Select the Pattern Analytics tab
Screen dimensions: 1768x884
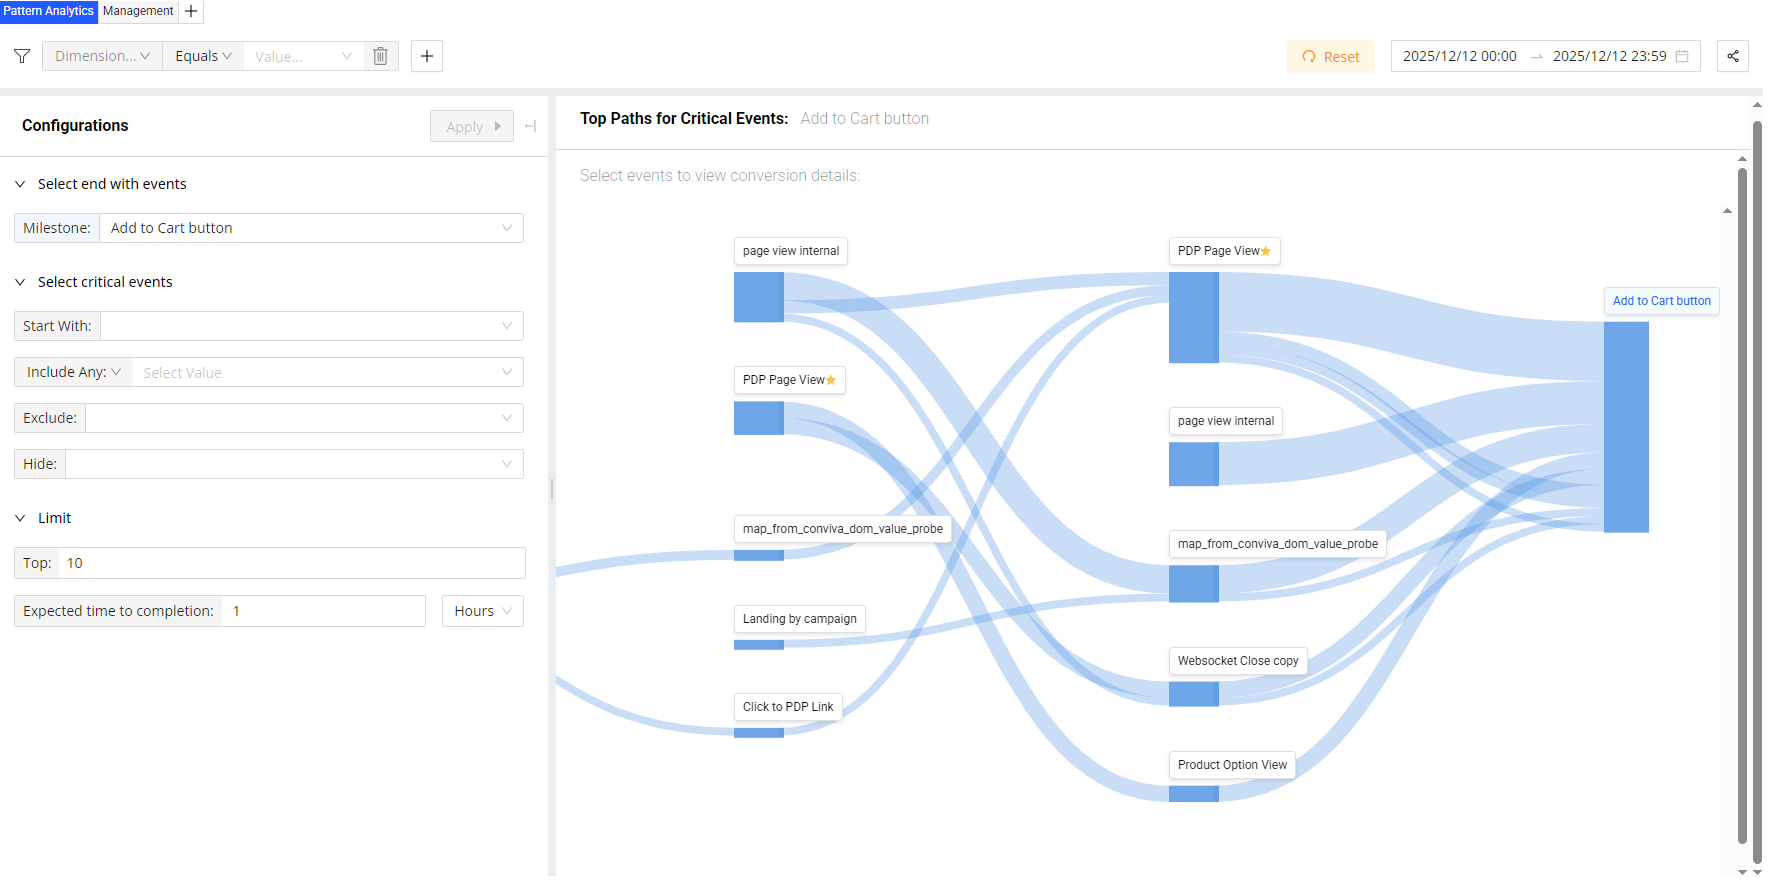[x=48, y=11]
